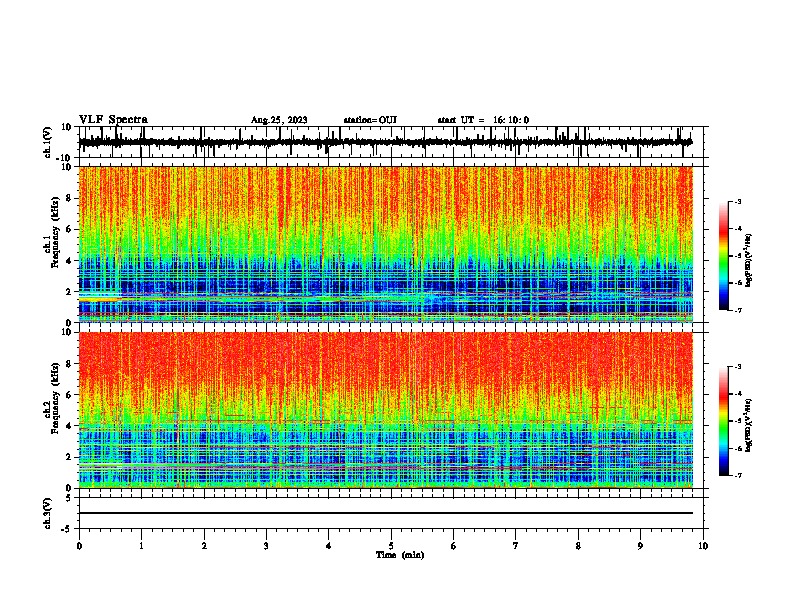Click the "8" kHz tick of ch.2 spectrogram

pyautogui.click(x=69, y=364)
